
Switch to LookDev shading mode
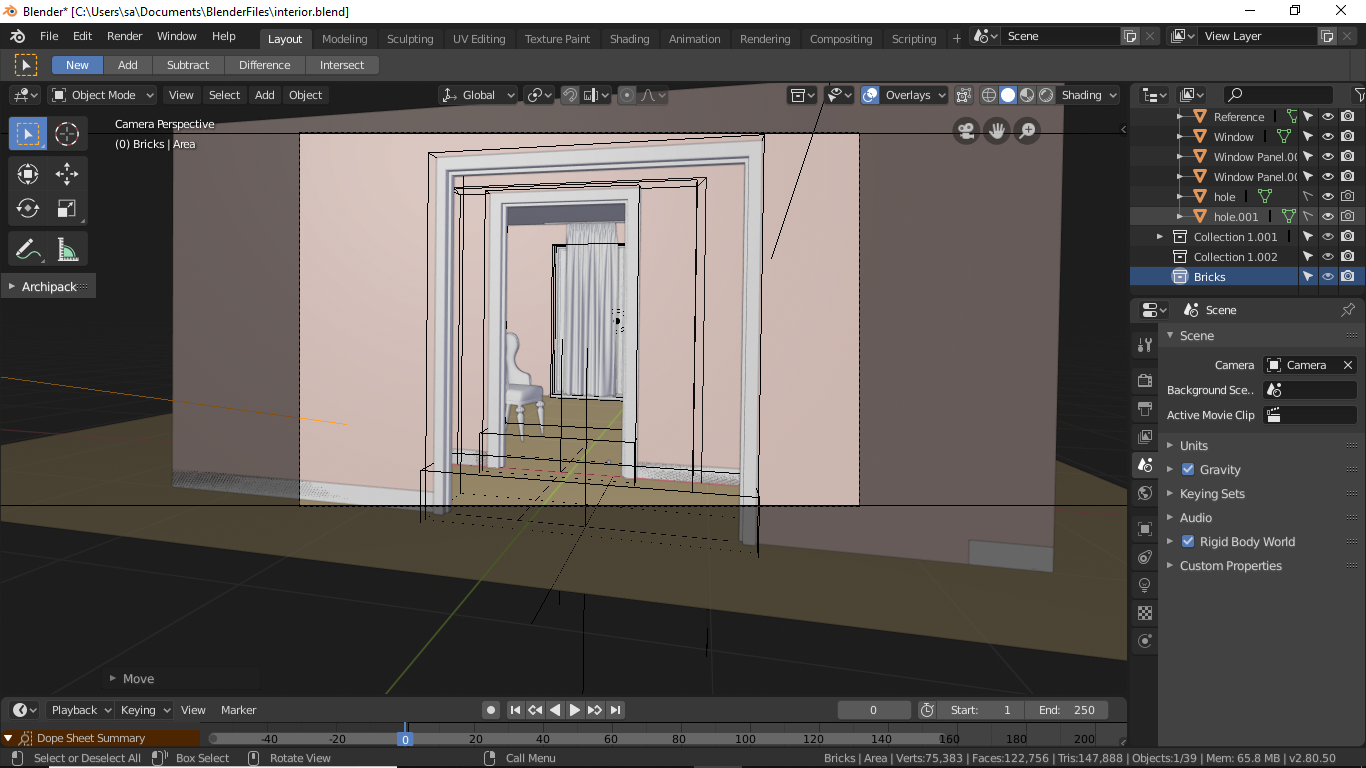click(x=1027, y=95)
